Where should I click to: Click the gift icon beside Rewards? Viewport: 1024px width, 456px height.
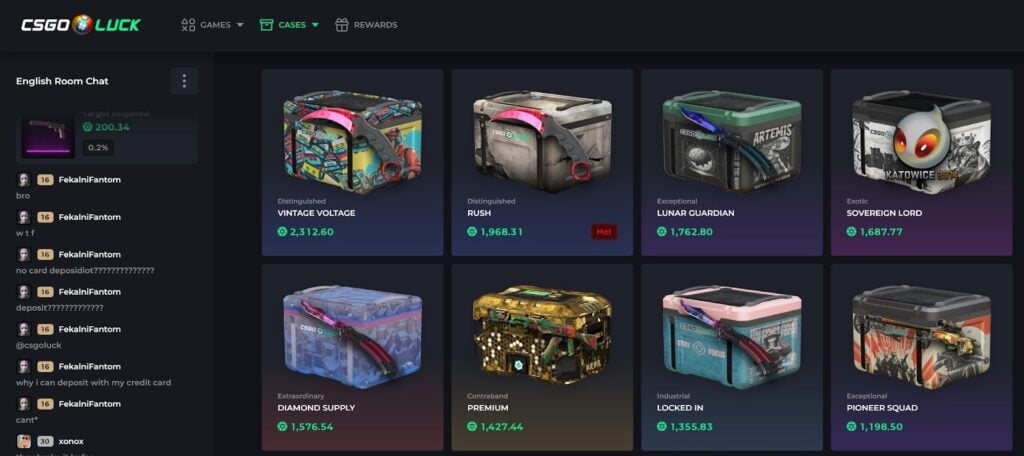click(342, 25)
